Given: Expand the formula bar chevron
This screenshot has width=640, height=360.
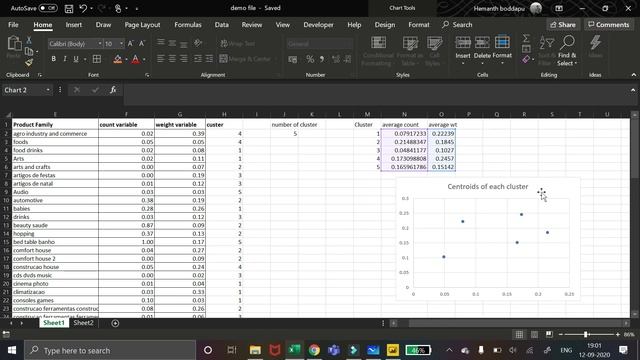Looking at the screenshot, I should (633, 90).
